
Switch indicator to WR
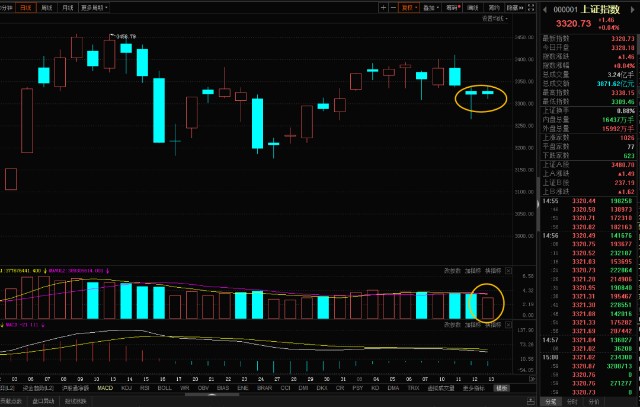coord(184,388)
